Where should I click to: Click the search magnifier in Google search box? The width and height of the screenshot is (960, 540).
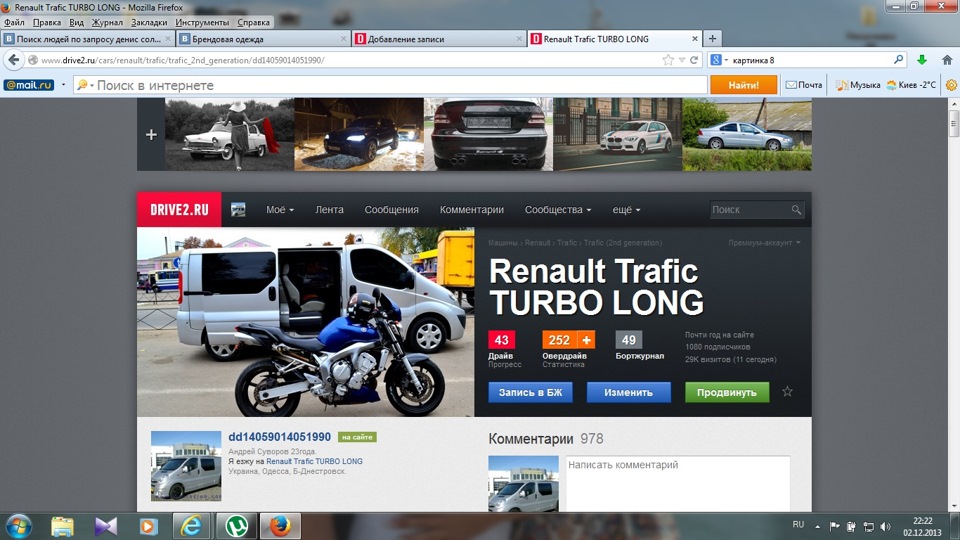tap(898, 59)
